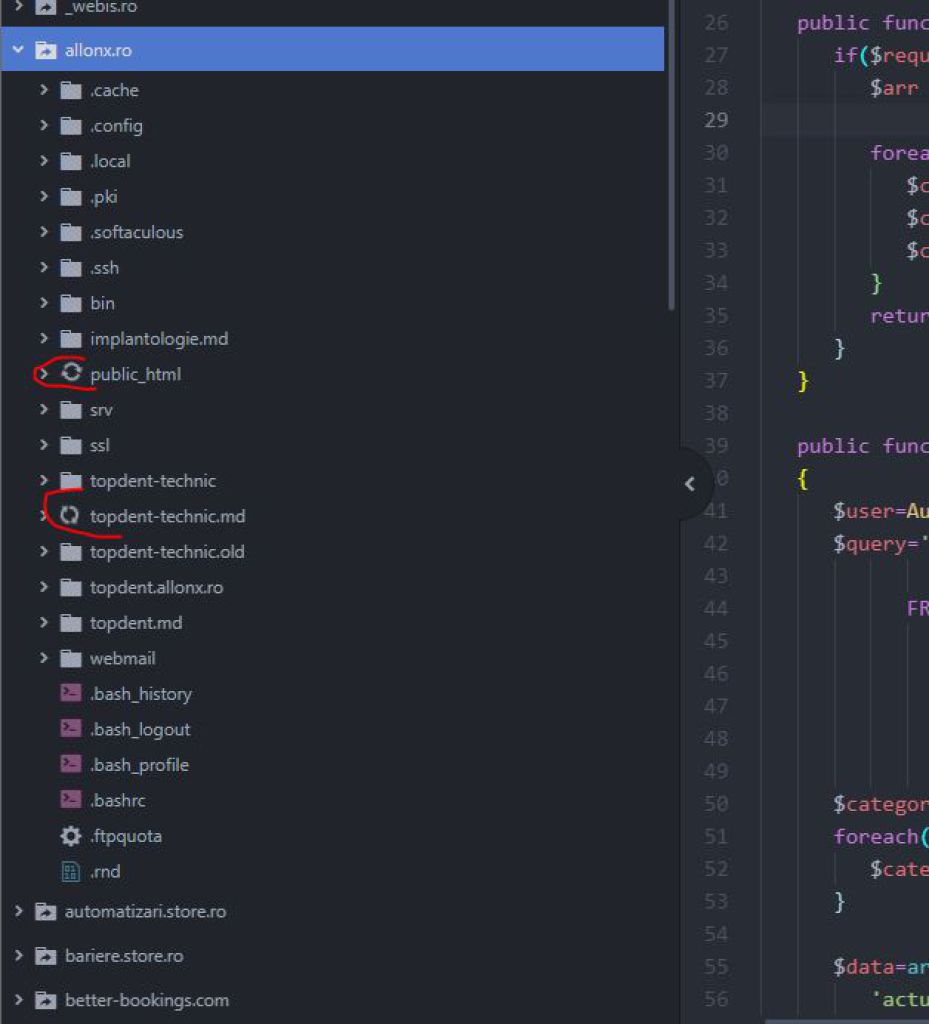The width and height of the screenshot is (929, 1024).
Task: Click the implantologie.md folder icon
Action: (x=71, y=339)
